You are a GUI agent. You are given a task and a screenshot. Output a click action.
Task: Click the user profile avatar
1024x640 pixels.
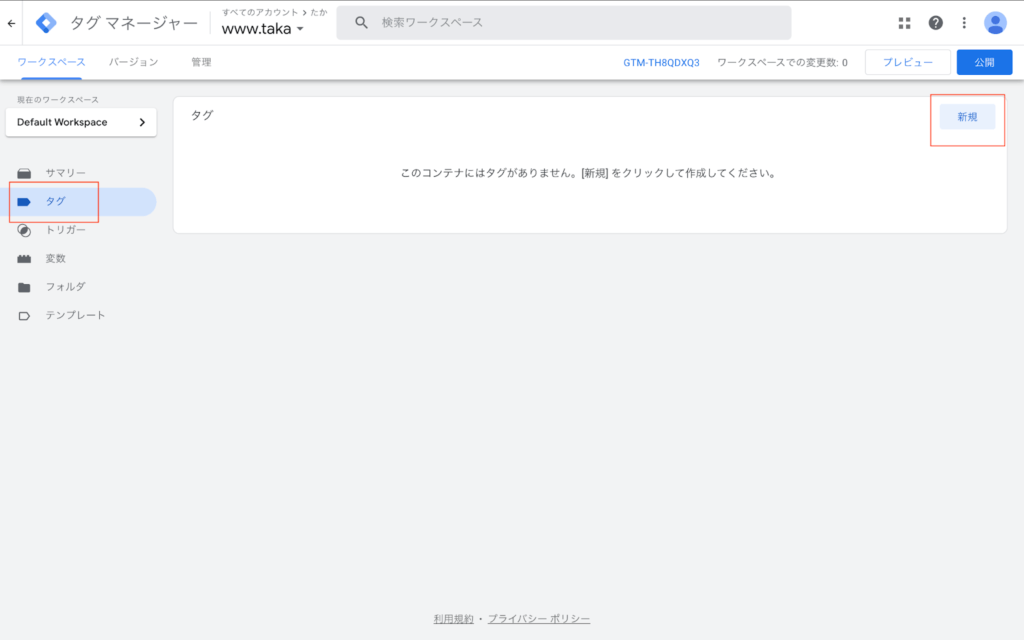[x=995, y=22]
